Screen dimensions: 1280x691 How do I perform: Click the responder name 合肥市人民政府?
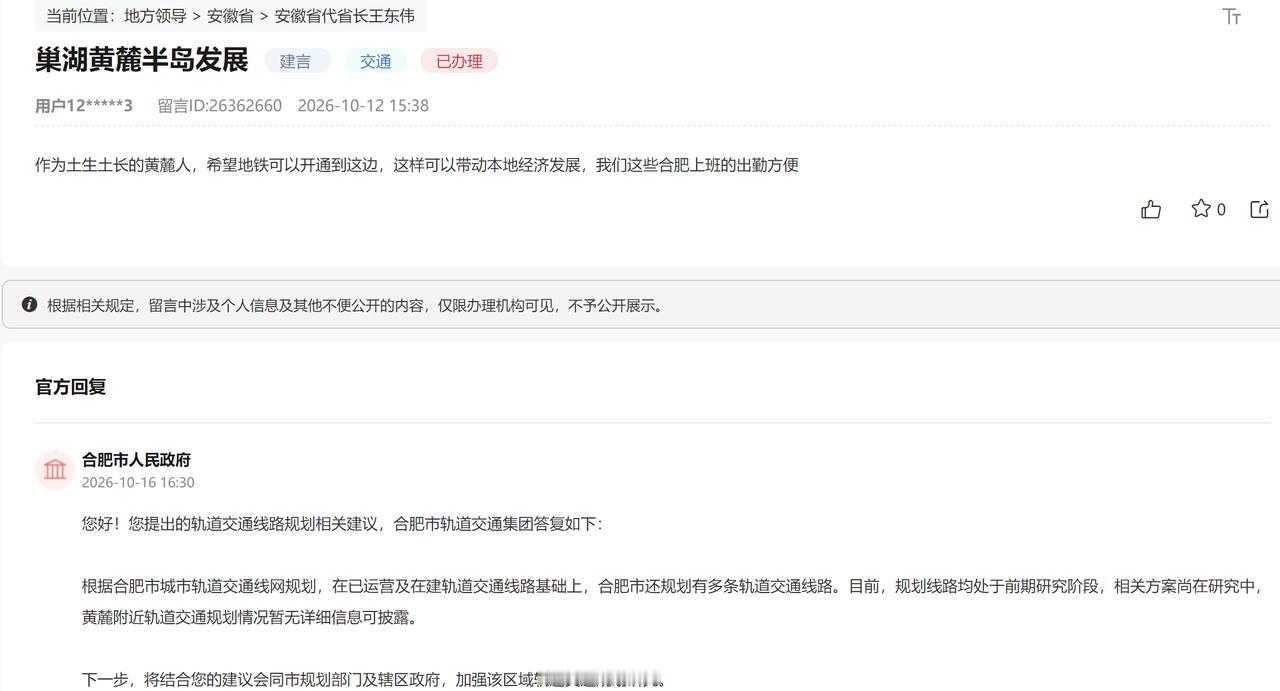point(136,460)
